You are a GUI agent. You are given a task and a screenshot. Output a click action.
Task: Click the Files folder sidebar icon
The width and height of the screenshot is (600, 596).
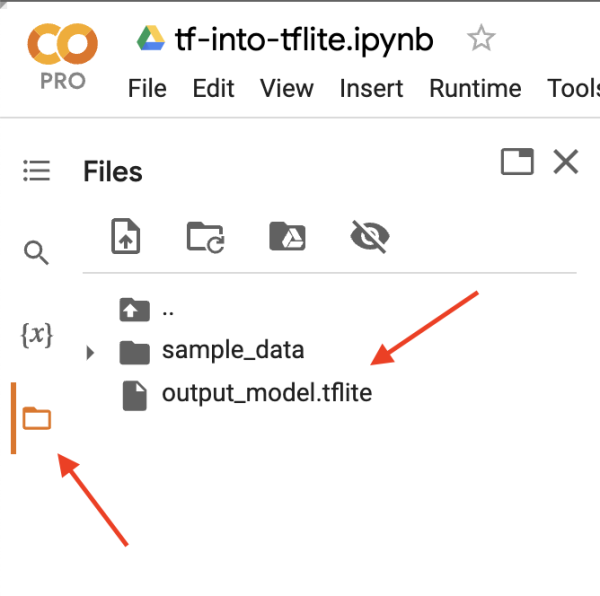[x=36, y=418]
